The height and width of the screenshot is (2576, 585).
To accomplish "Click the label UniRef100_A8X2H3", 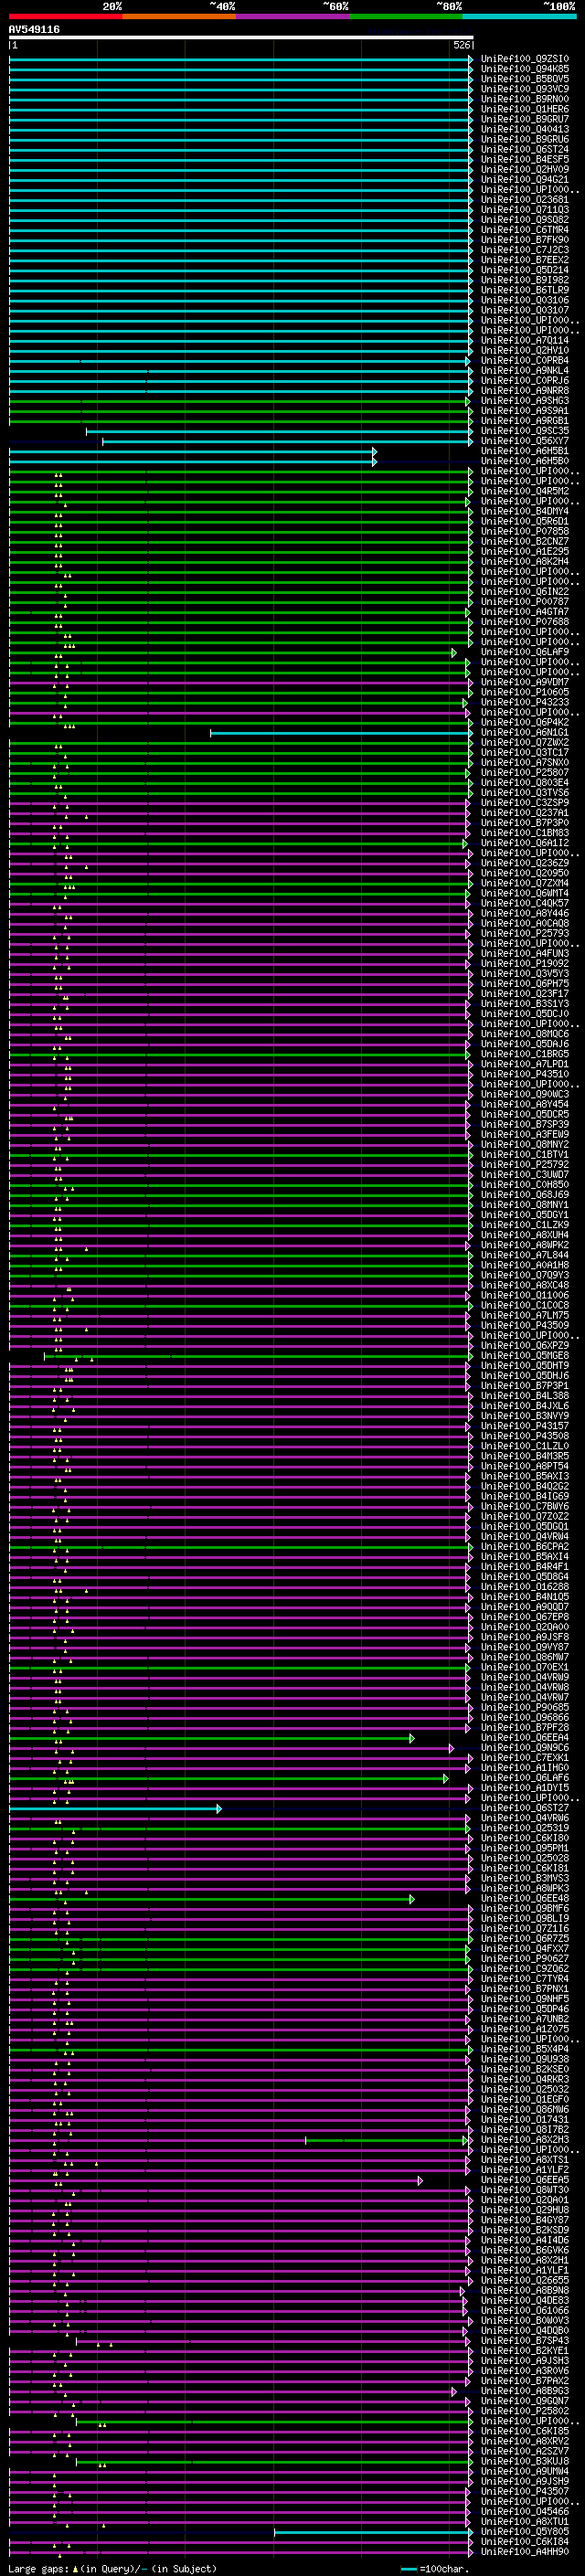I will click(x=524, y=2140).
